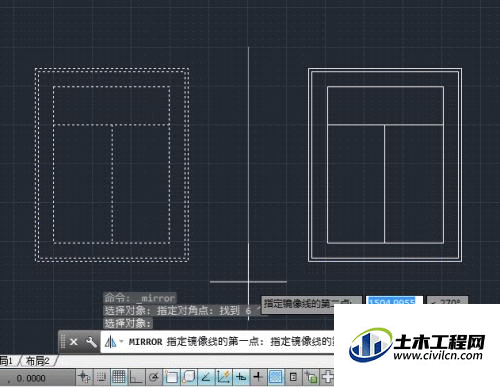Image resolution: width=500 pixels, height=387 pixels.
Task: Switch to the 布局2 layout tab
Action: (x=37, y=361)
